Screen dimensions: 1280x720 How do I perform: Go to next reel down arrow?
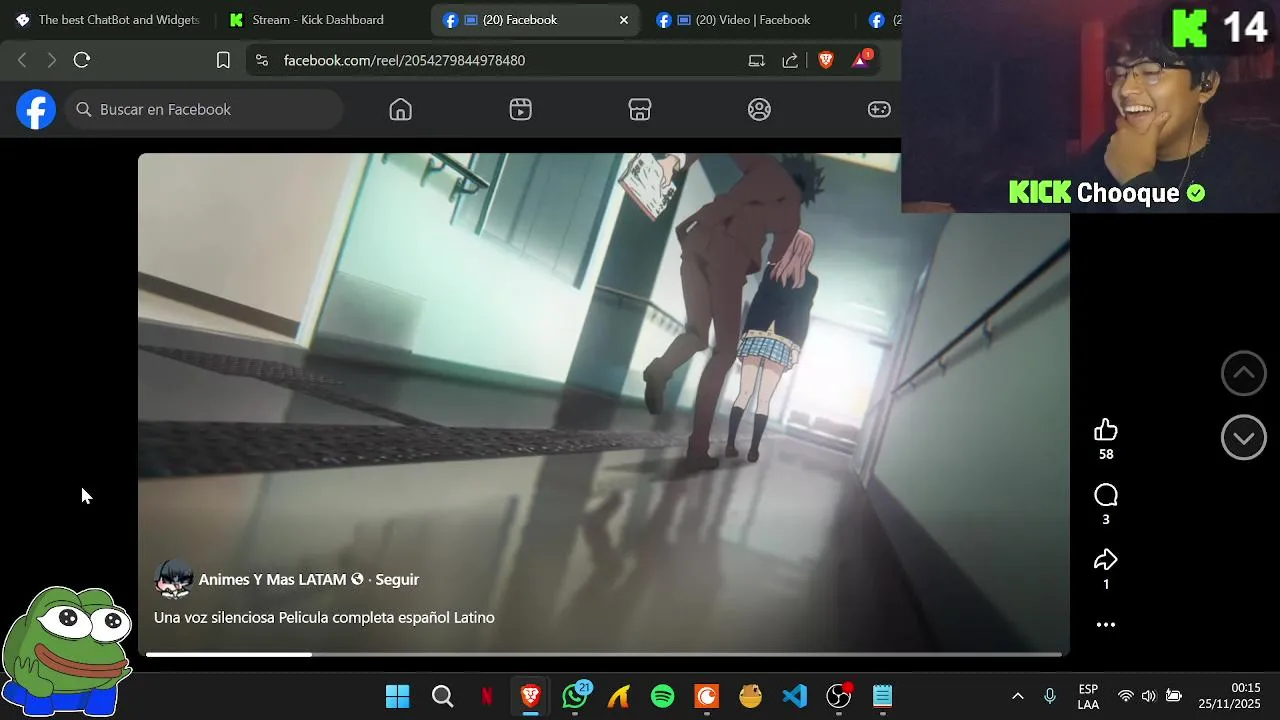(1244, 437)
